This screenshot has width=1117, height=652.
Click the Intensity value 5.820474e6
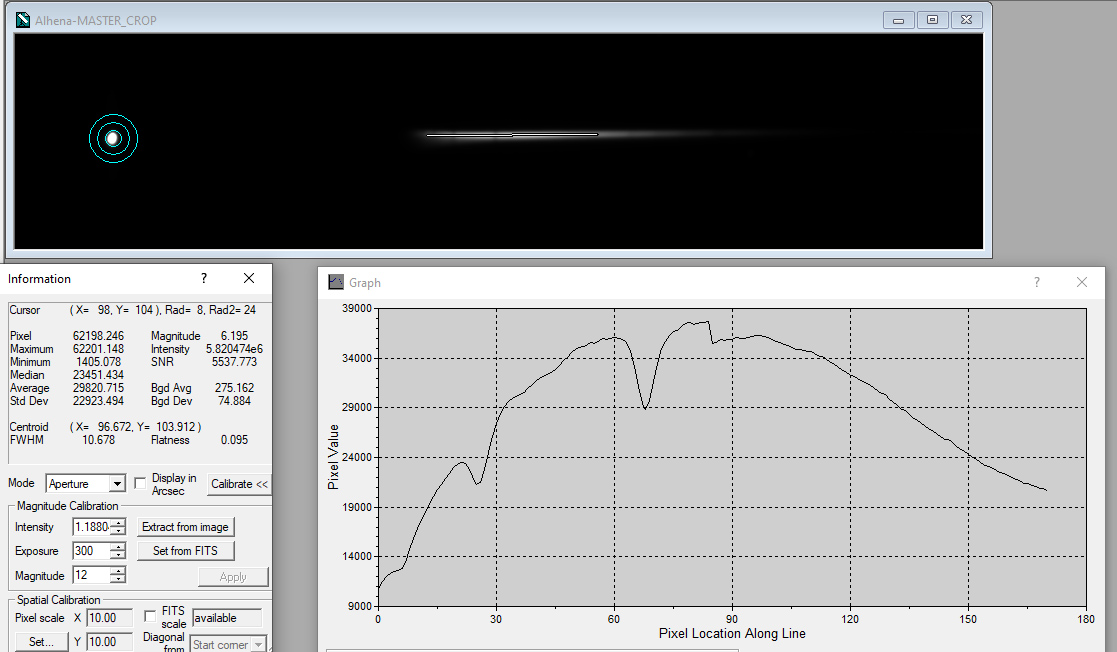coord(234,349)
